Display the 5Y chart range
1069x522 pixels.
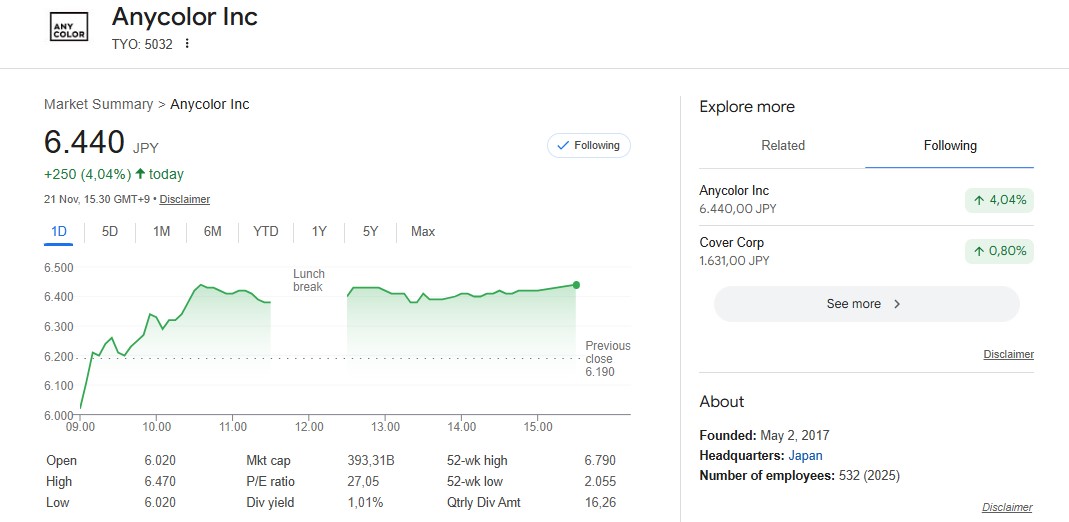[x=370, y=232]
